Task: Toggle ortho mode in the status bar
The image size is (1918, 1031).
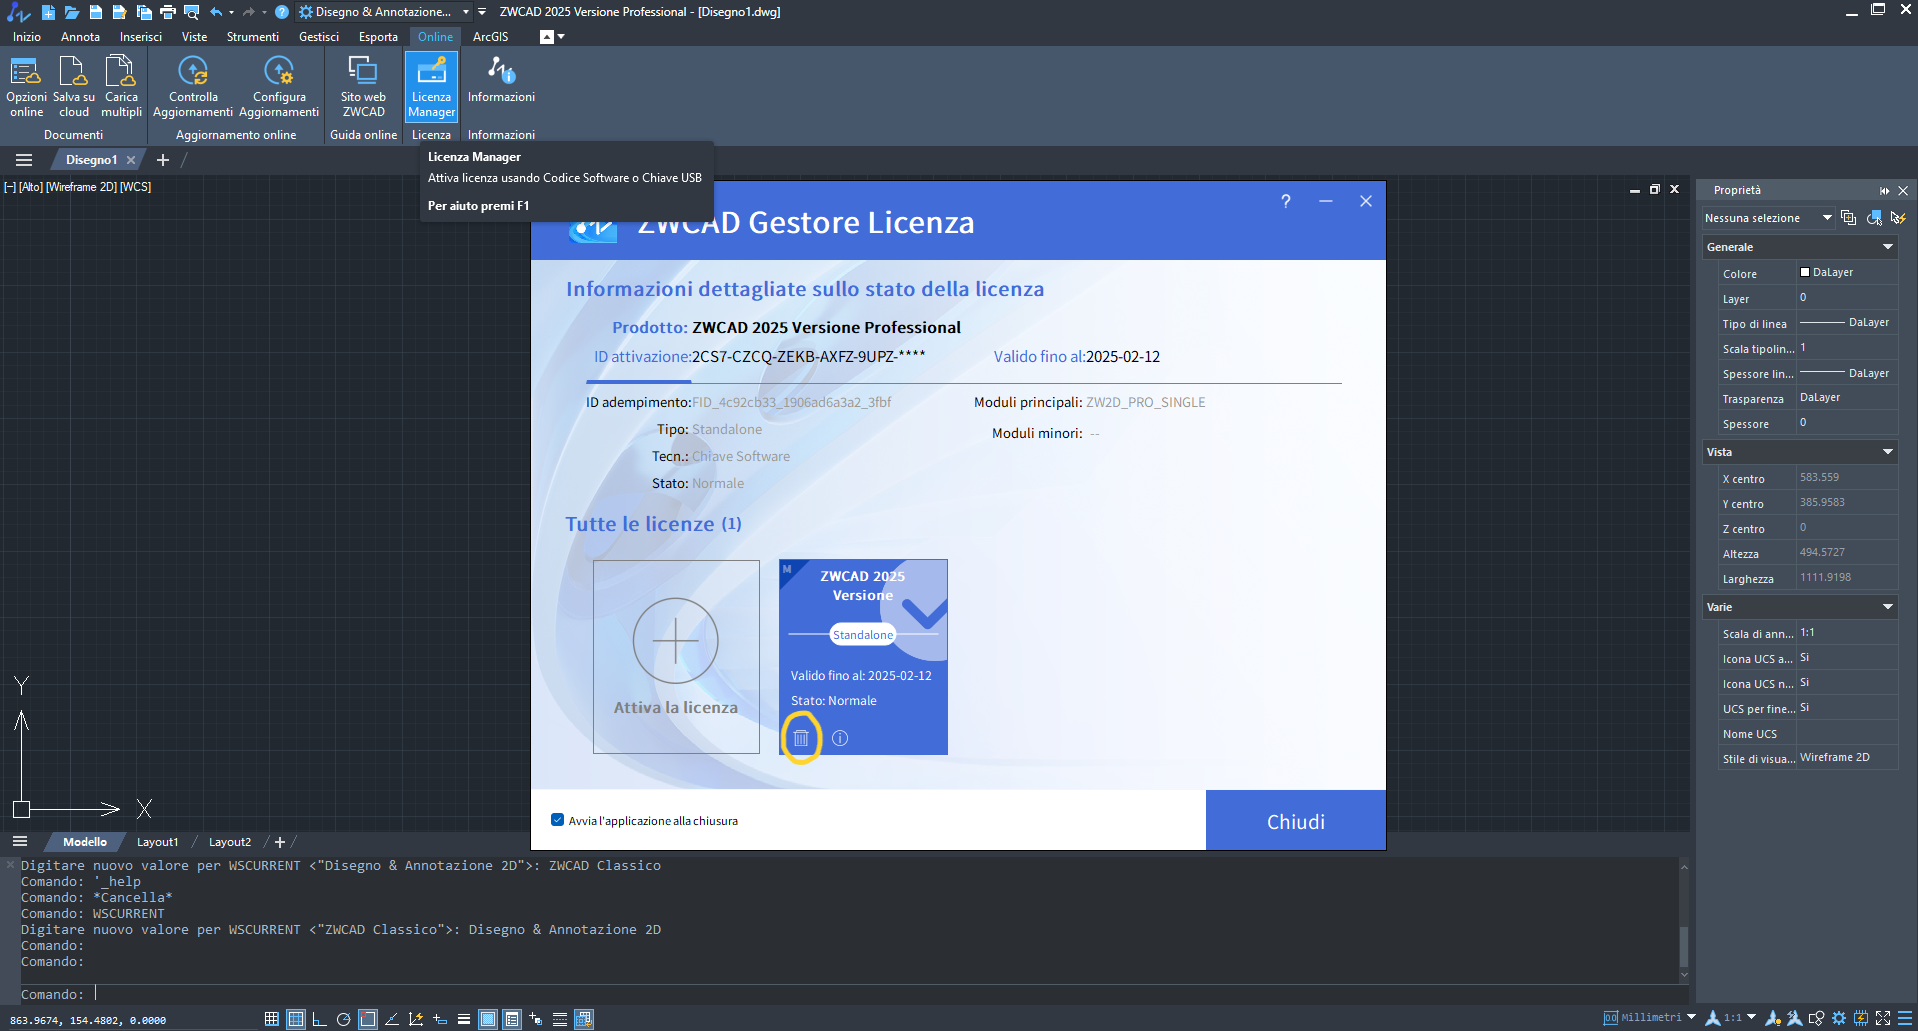Action: [x=319, y=1019]
